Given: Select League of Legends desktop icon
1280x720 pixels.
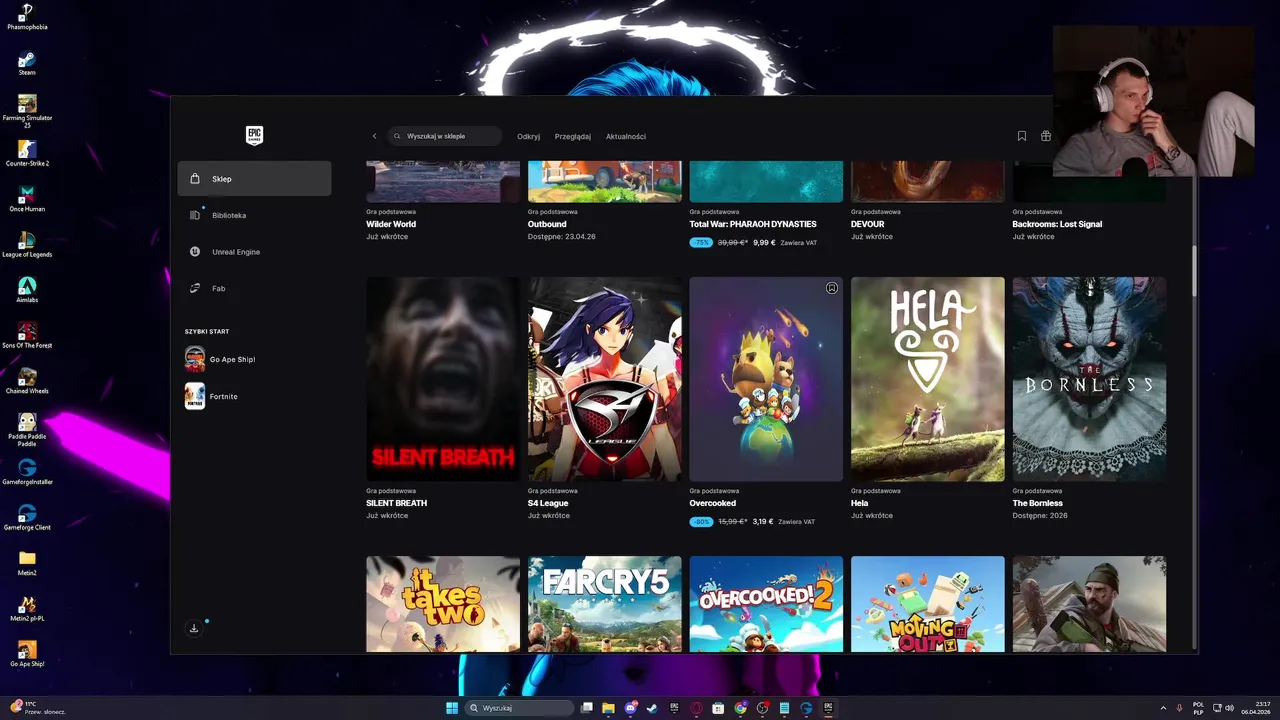Looking at the screenshot, I should [27, 244].
